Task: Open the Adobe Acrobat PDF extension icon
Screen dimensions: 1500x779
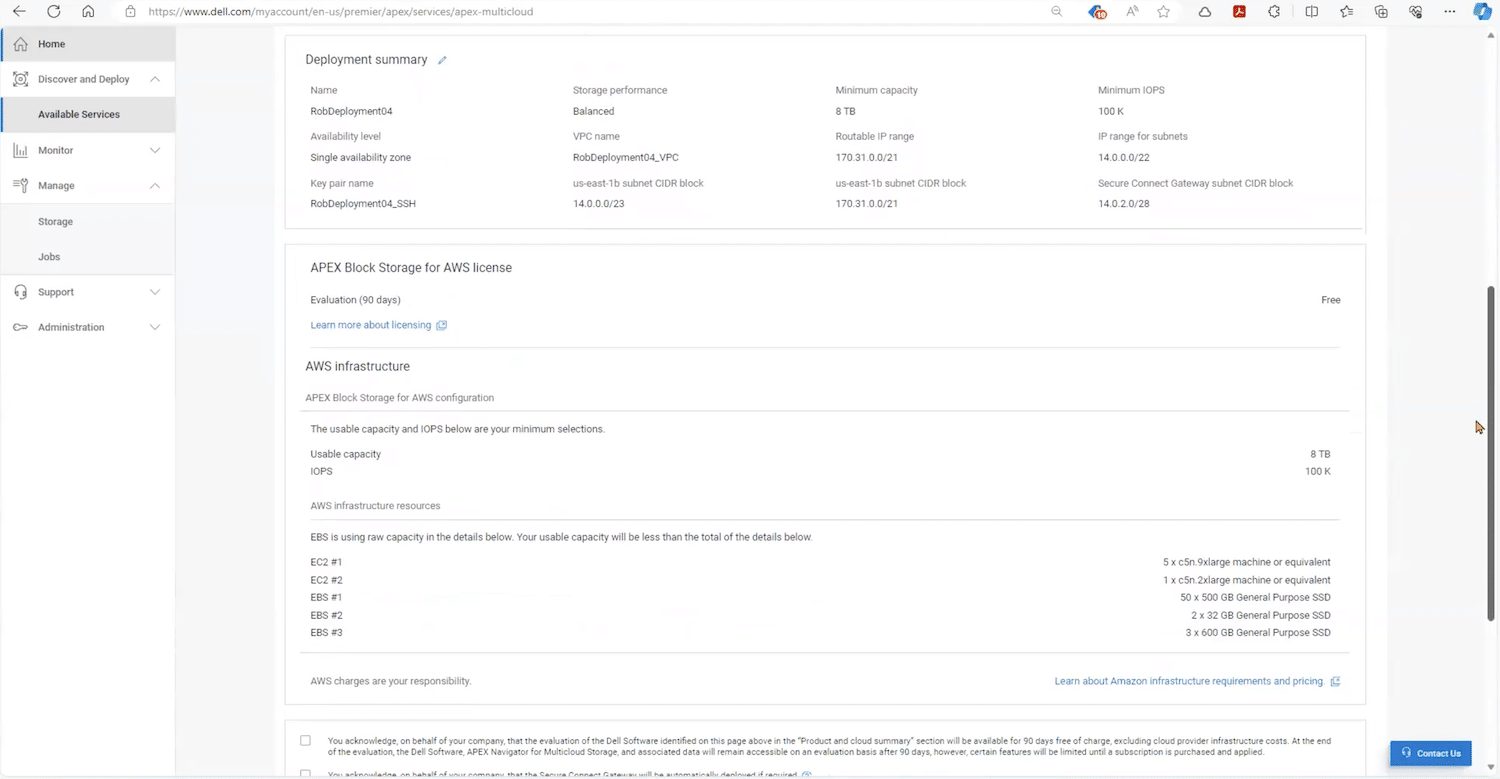Action: (1239, 12)
